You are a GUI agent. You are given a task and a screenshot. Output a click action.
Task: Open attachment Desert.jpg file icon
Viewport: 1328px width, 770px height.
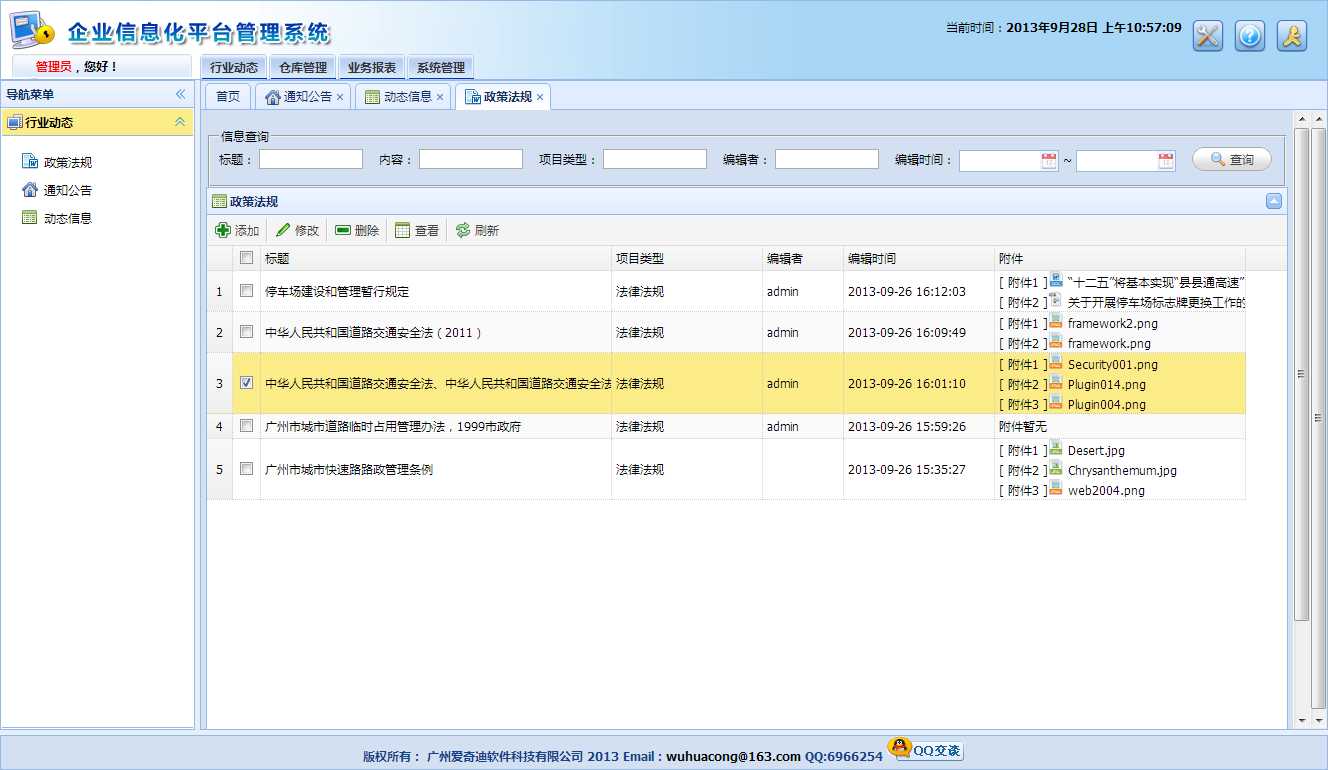point(1056,449)
